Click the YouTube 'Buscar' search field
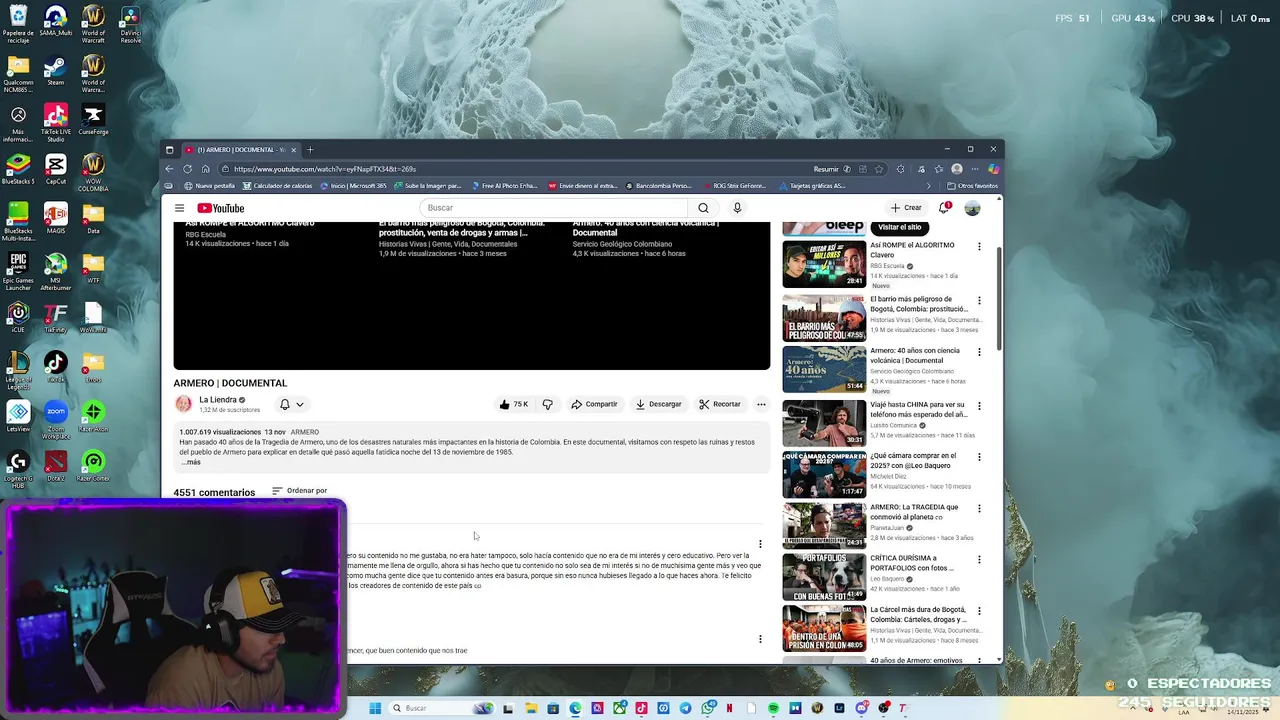1280x720 pixels. point(552,208)
